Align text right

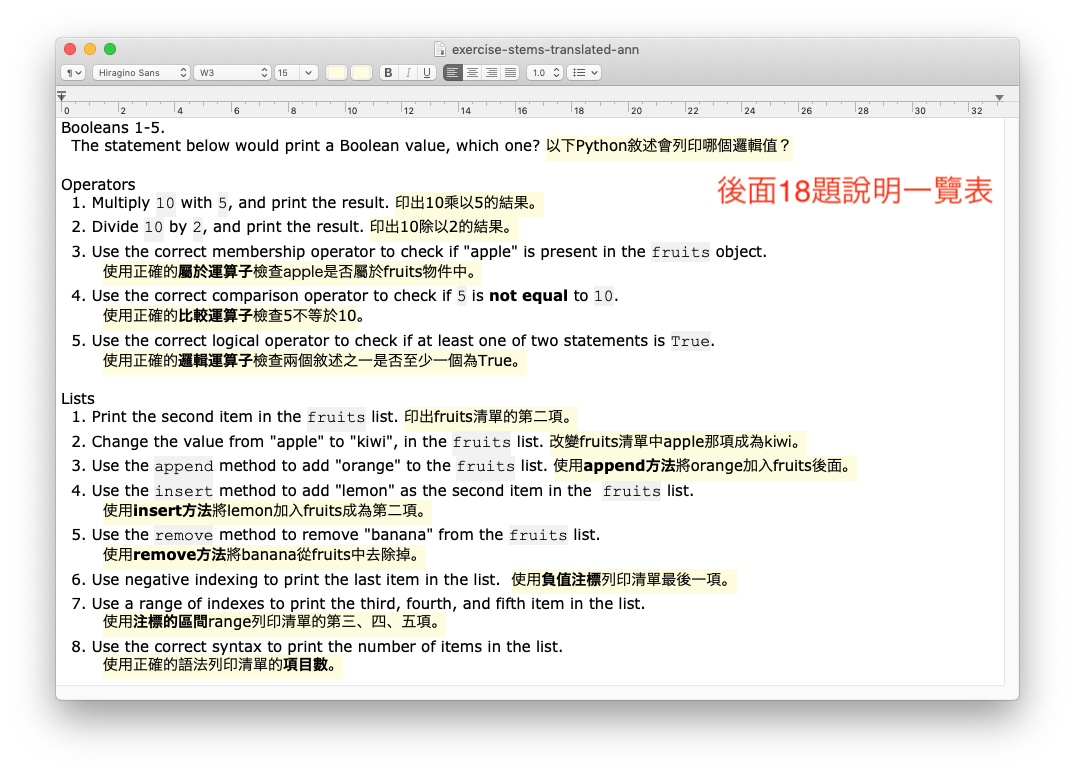point(491,73)
